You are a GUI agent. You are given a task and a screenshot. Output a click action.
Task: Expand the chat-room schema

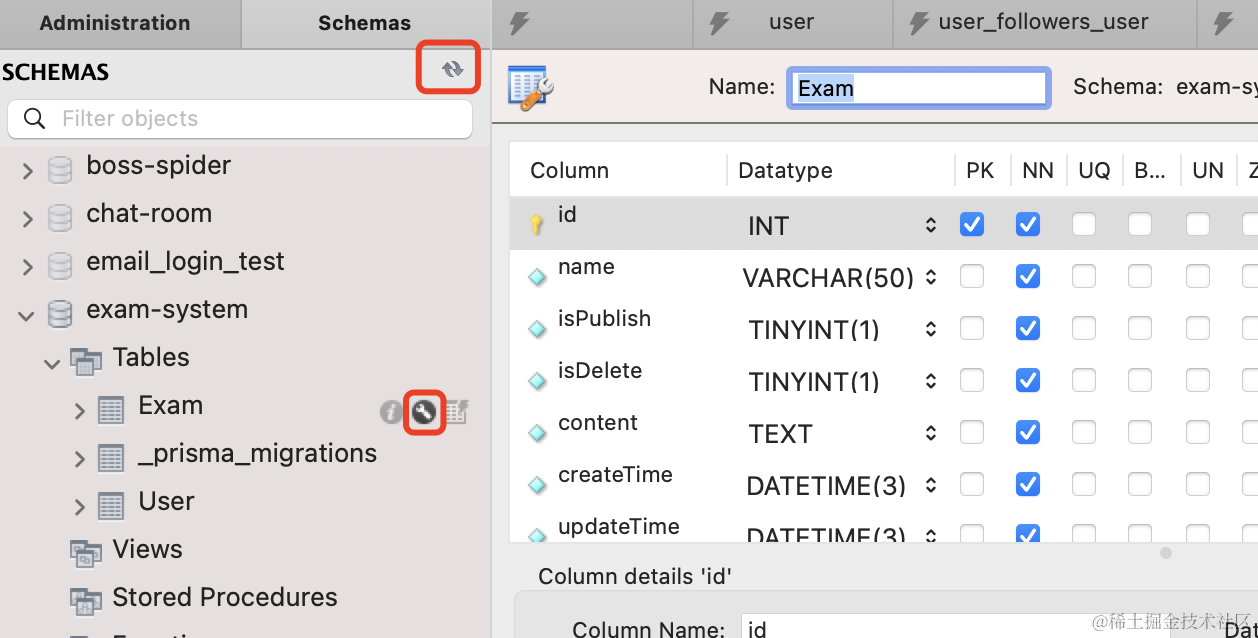(x=27, y=219)
